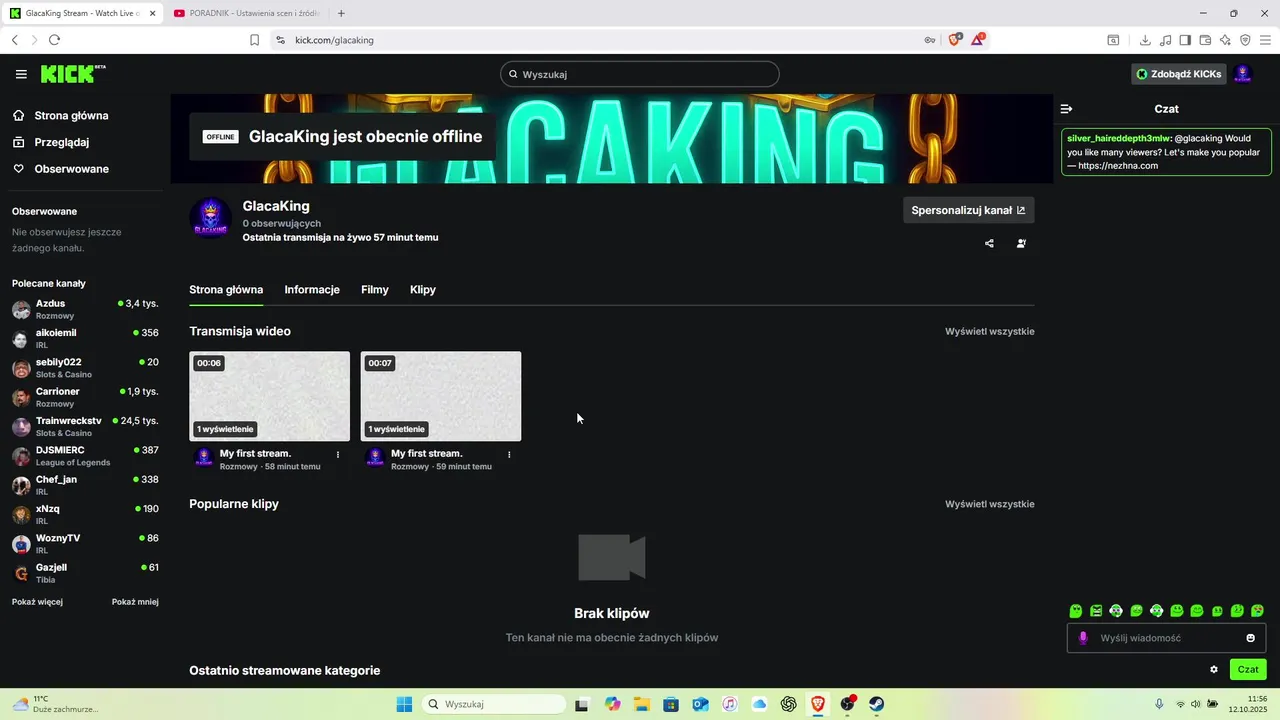
Task: Open chat settings gear icon
Action: point(1214,669)
